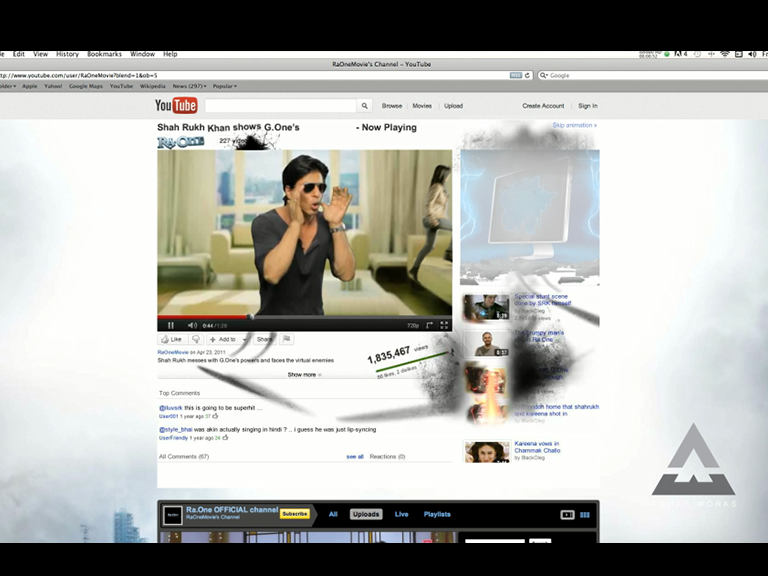Image resolution: width=768 pixels, height=576 pixels.
Task: Mute the video using the speaker icon
Action: coord(192,325)
